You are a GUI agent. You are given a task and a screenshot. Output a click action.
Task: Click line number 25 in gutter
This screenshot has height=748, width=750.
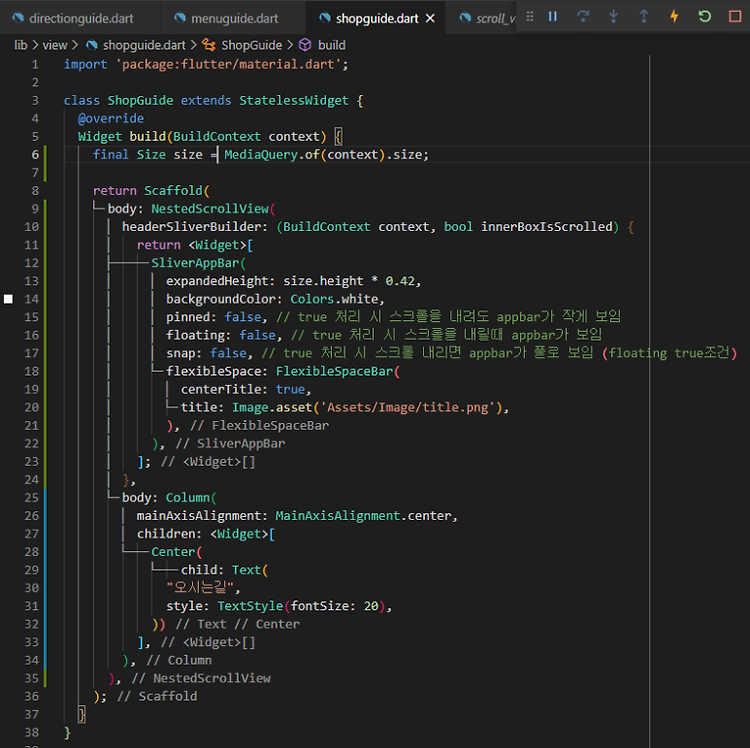31,497
